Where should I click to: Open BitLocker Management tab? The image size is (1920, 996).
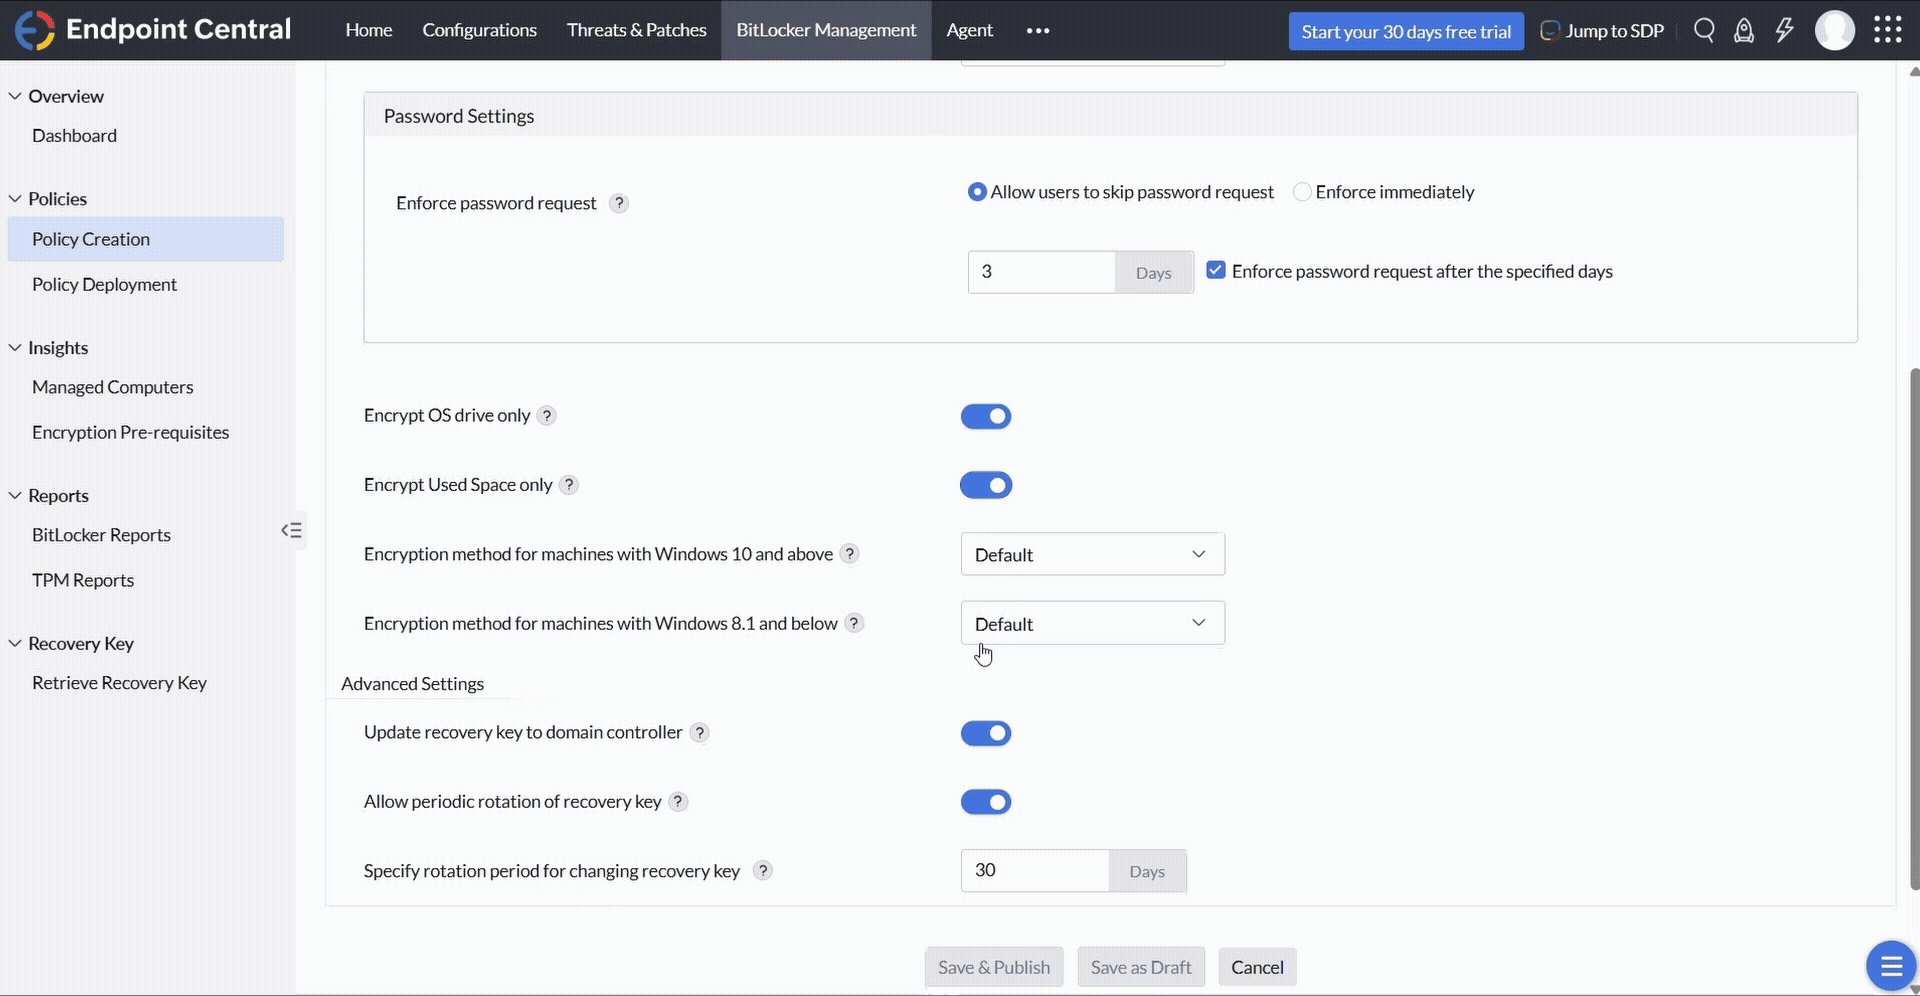[x=826, y=30]
